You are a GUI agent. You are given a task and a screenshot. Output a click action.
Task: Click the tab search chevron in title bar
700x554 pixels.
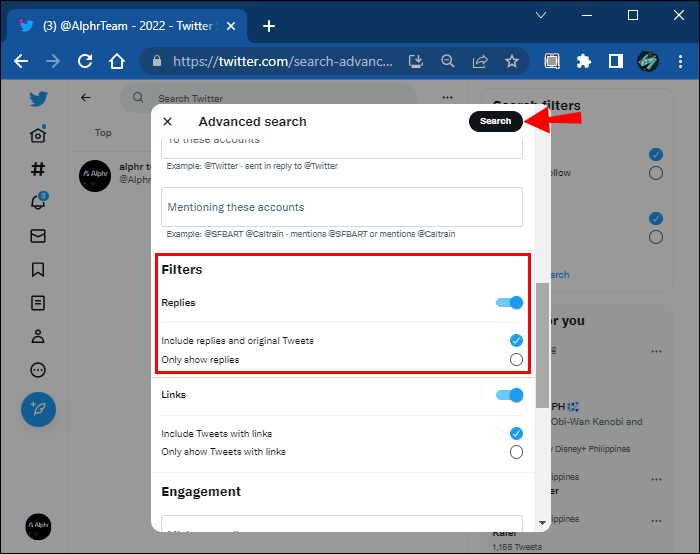coord(541,15)
